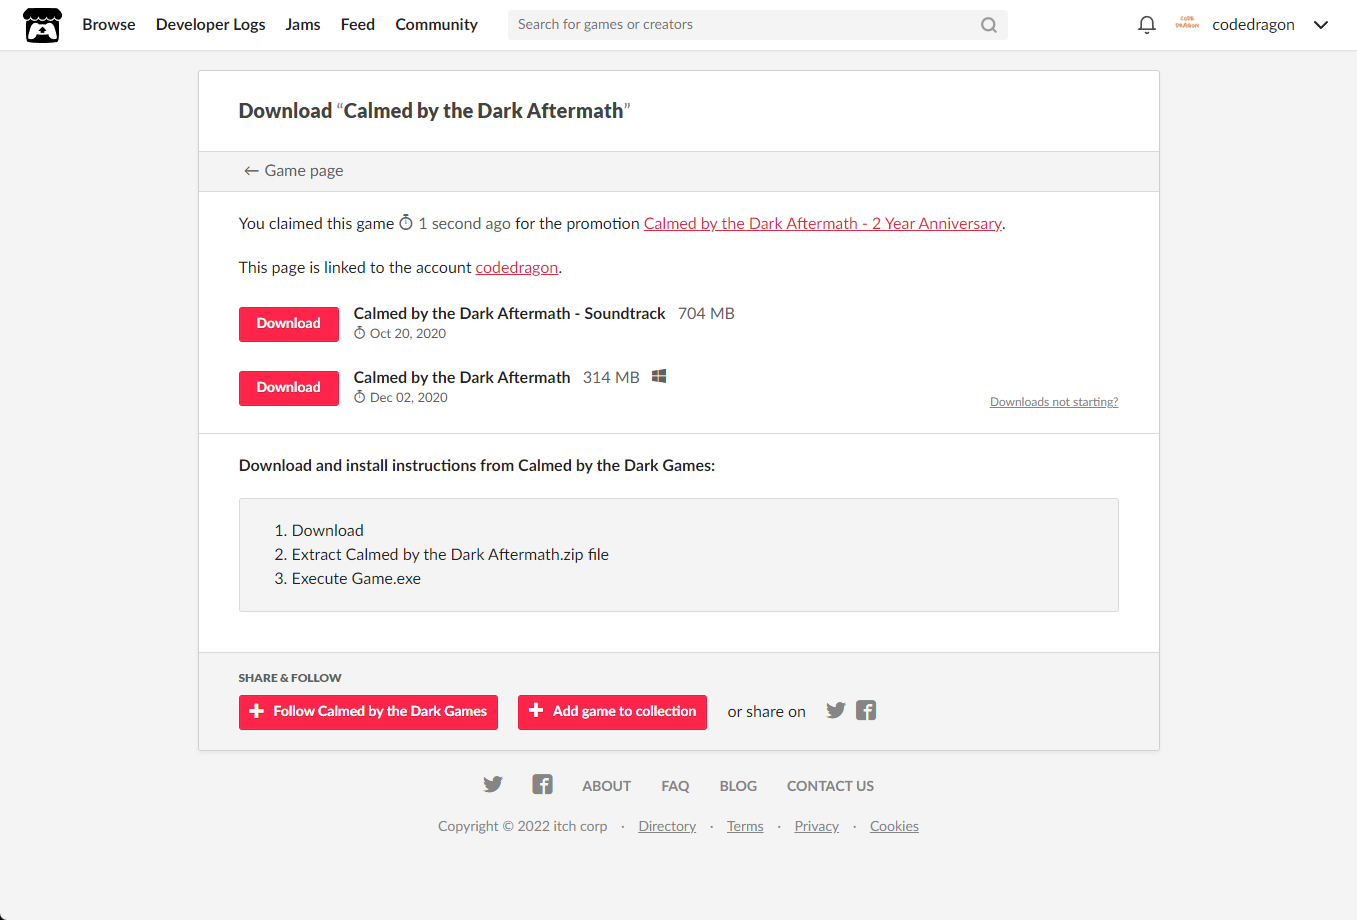
Task: Open the footer Twitter icon
Action: 493,784
